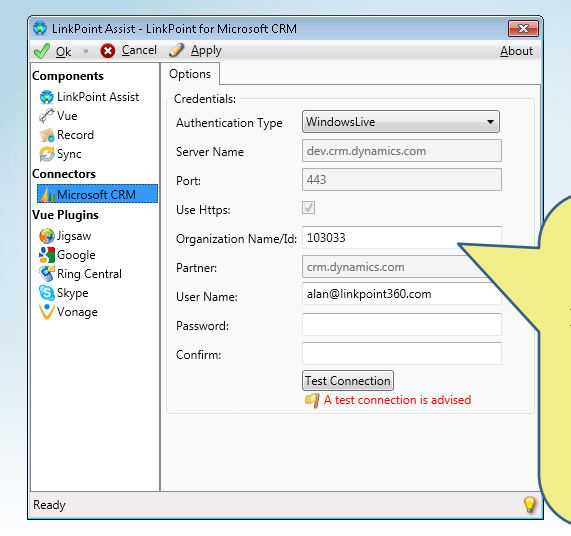Select the Ring Central plugin icon

point(47,274)
